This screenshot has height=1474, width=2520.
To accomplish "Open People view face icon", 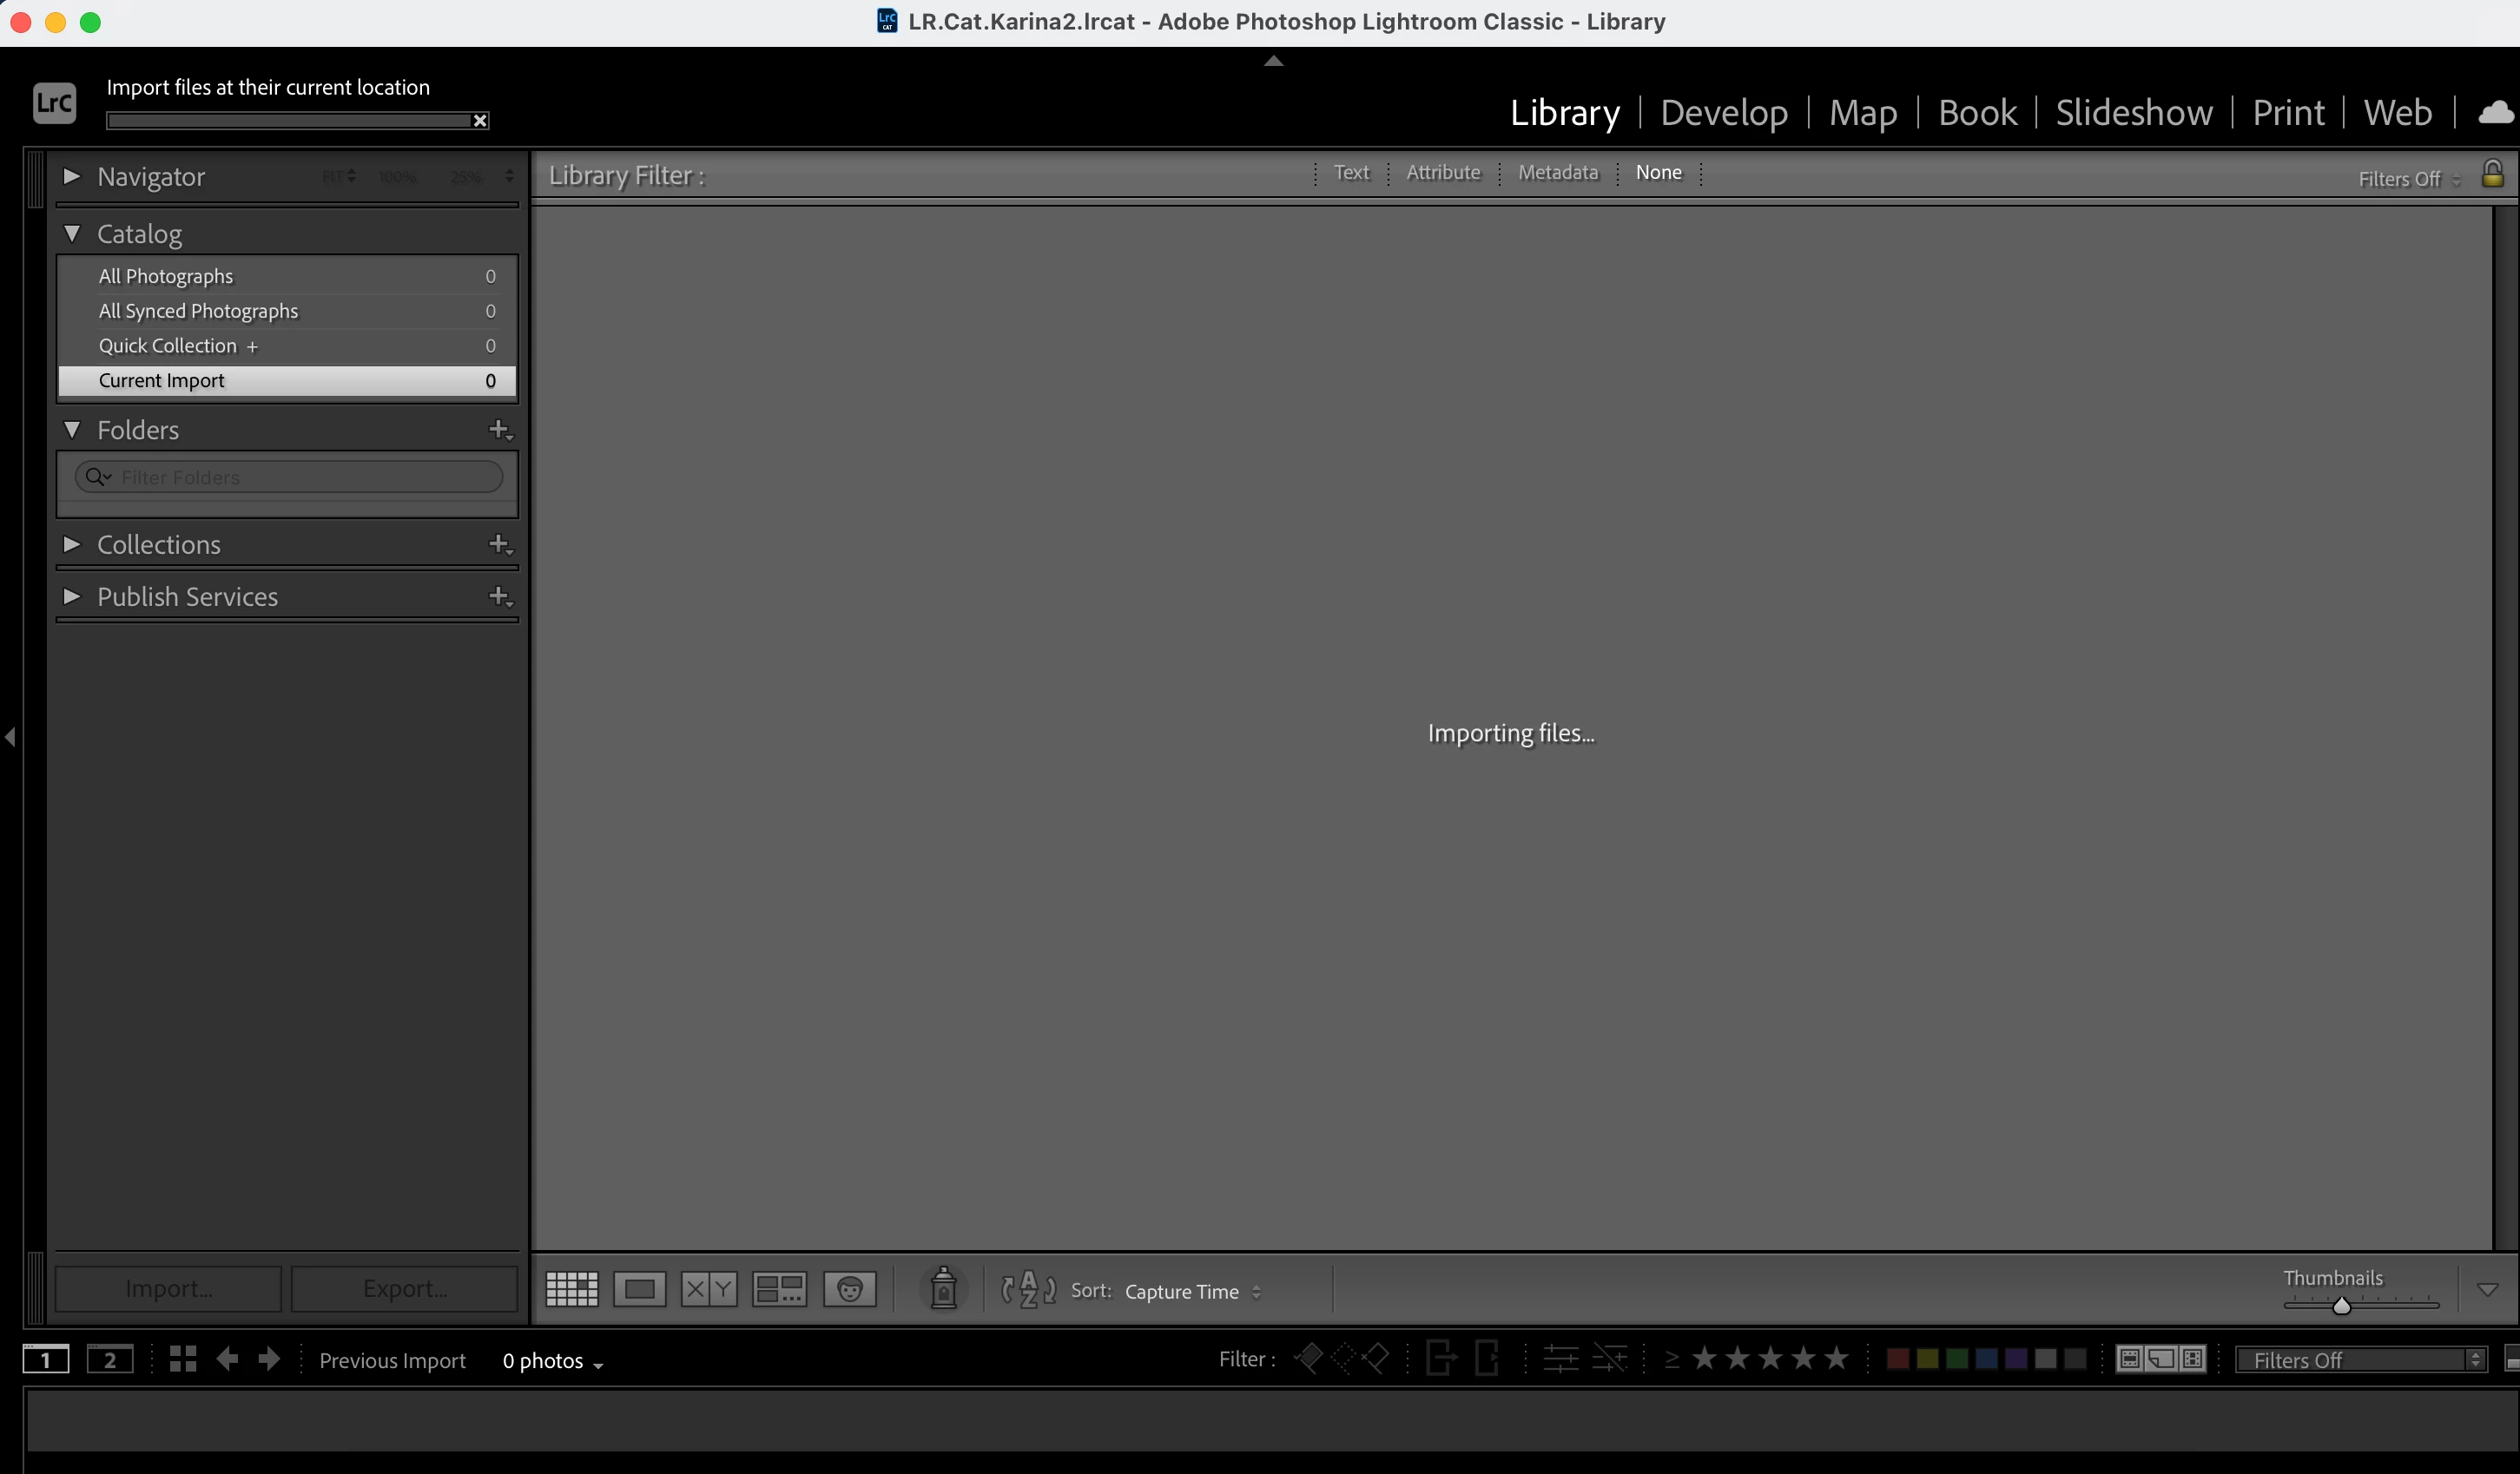I will (x=850, y=1289).
